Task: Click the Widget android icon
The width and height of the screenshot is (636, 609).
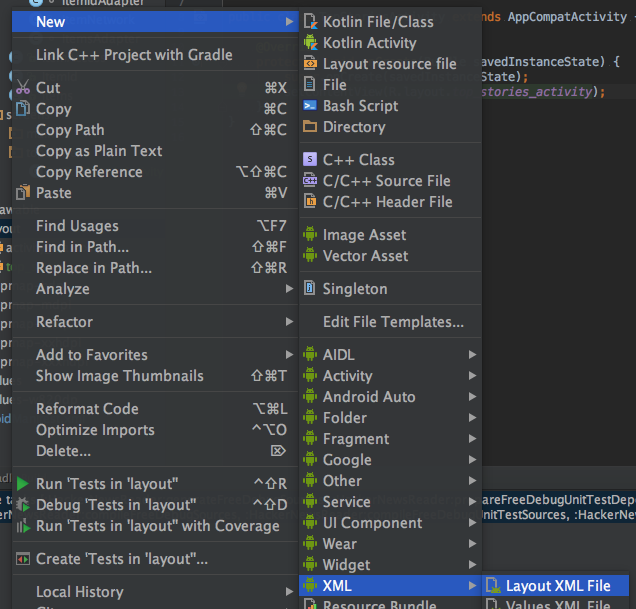Action: (310, 564)
